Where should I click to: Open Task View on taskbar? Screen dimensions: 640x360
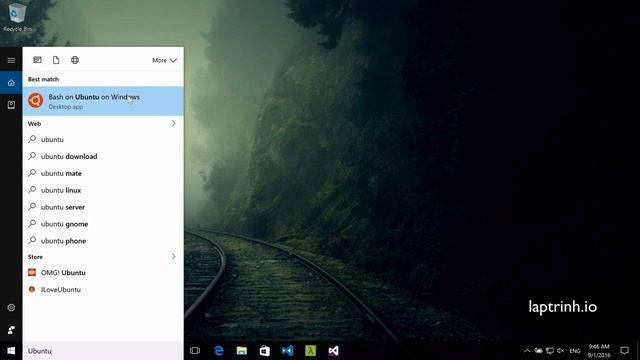coord(195,351)
